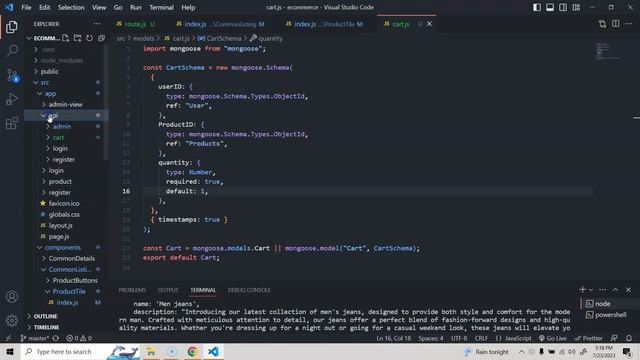Open Explorer views and more actions menu

pyautogui.click(x=97, y=24)
